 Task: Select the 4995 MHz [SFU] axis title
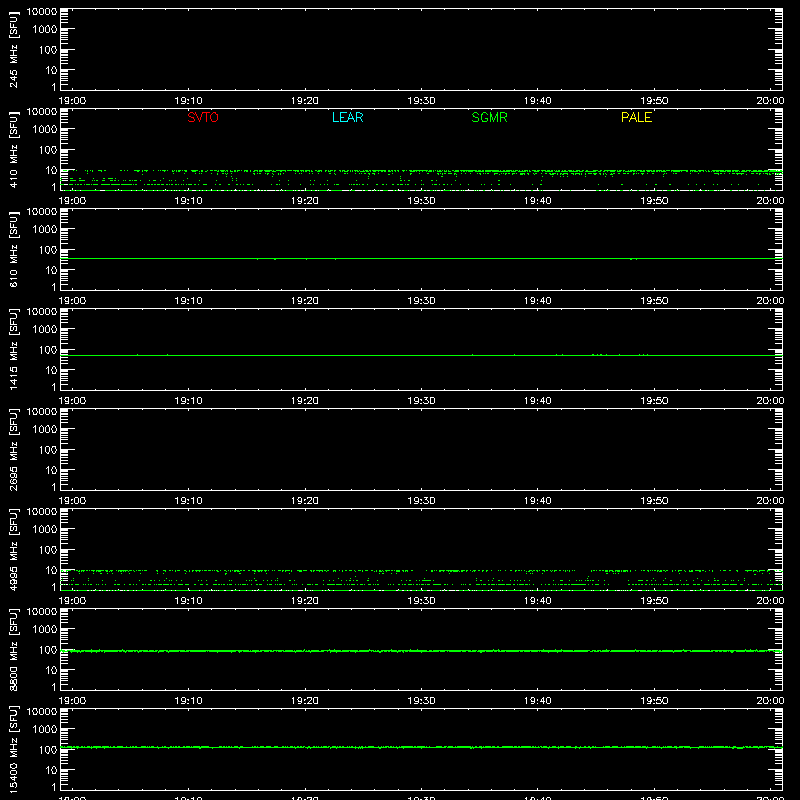click(x=13, y=549)
